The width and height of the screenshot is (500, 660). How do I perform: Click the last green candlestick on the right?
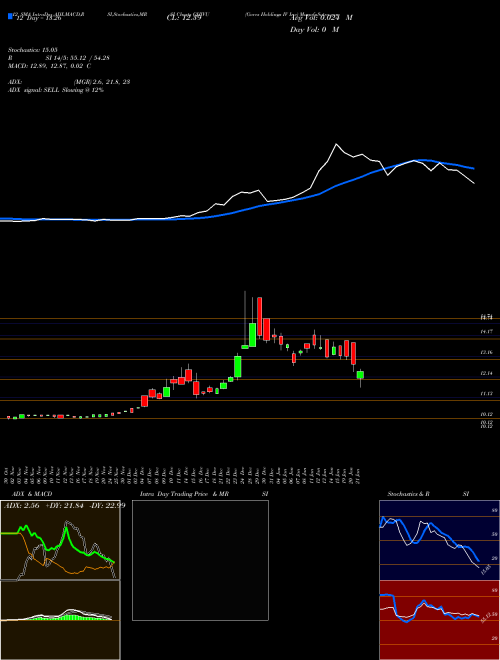point(360,375)
